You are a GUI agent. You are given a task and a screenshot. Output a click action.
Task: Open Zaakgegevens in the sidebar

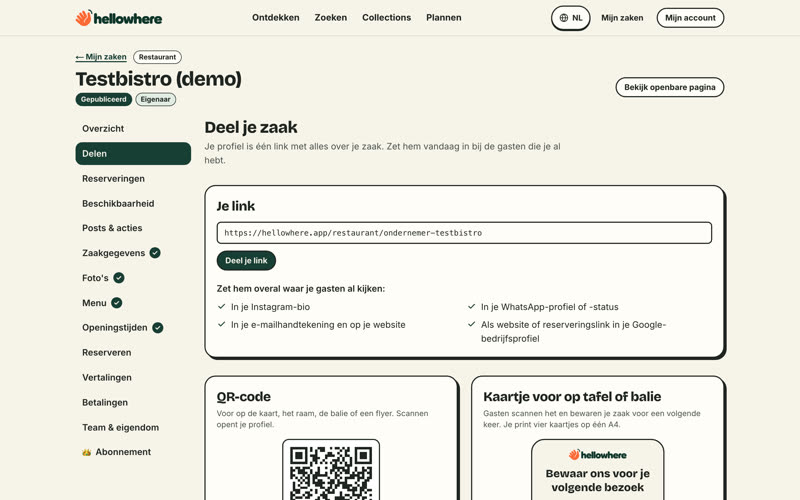pos(133,253)
